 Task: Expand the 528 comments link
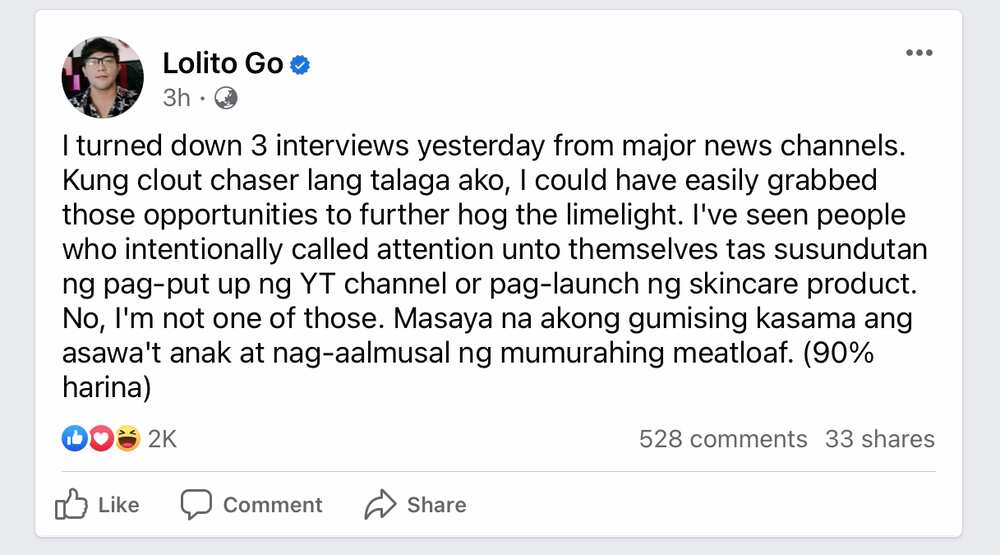(x=723, y=440)
